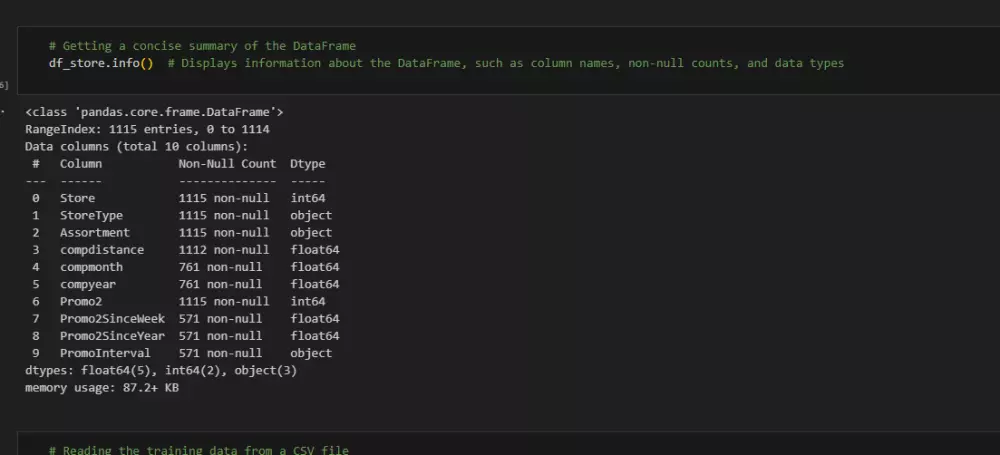Click the execution count of the first cell
1000x455 pixels.
pyautogui.click(x=5, y=86)
